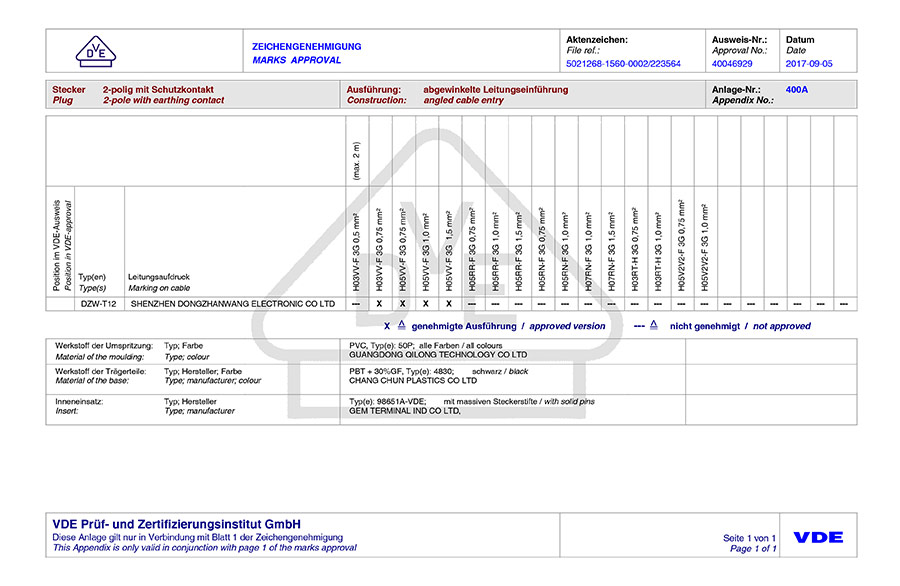The height and width of the screenshot is (586, 900).
Task: Click the X symbol beside "genehmigte Ausführung"
Action: point(388,326)
